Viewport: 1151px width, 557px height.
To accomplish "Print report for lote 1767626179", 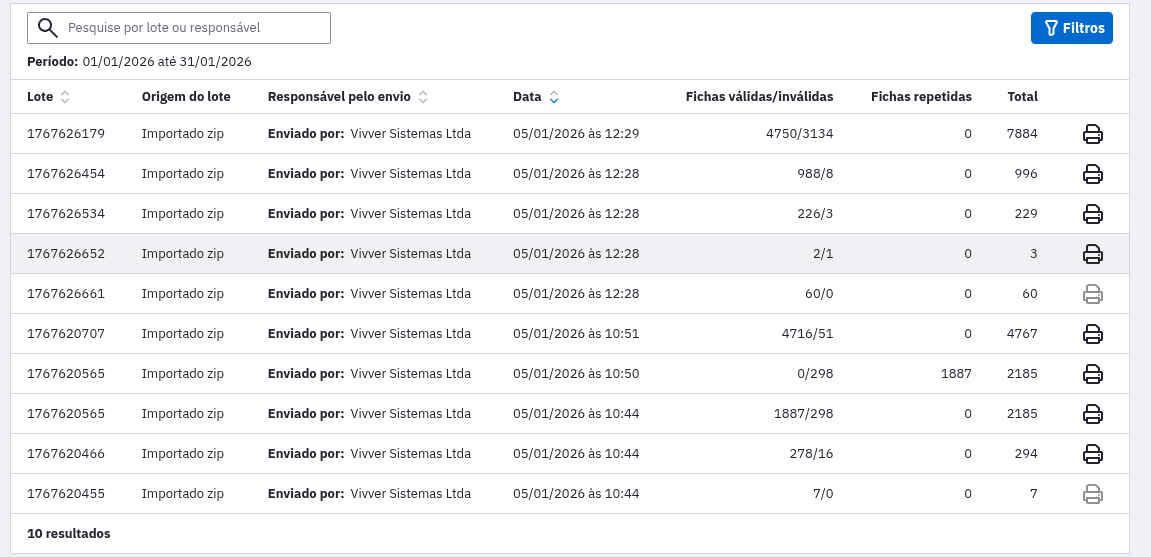I will [x=1093, y=134].
